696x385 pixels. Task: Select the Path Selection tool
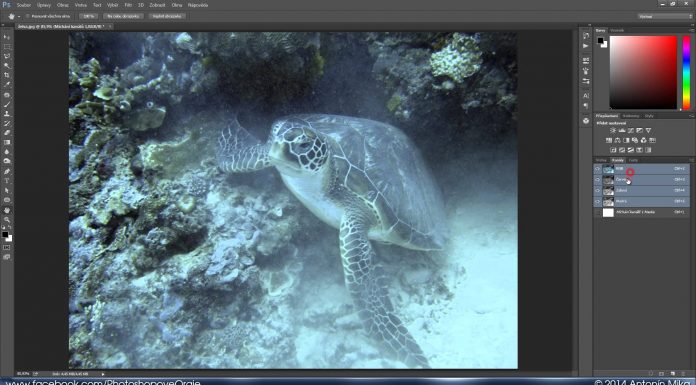pos(7,190)
